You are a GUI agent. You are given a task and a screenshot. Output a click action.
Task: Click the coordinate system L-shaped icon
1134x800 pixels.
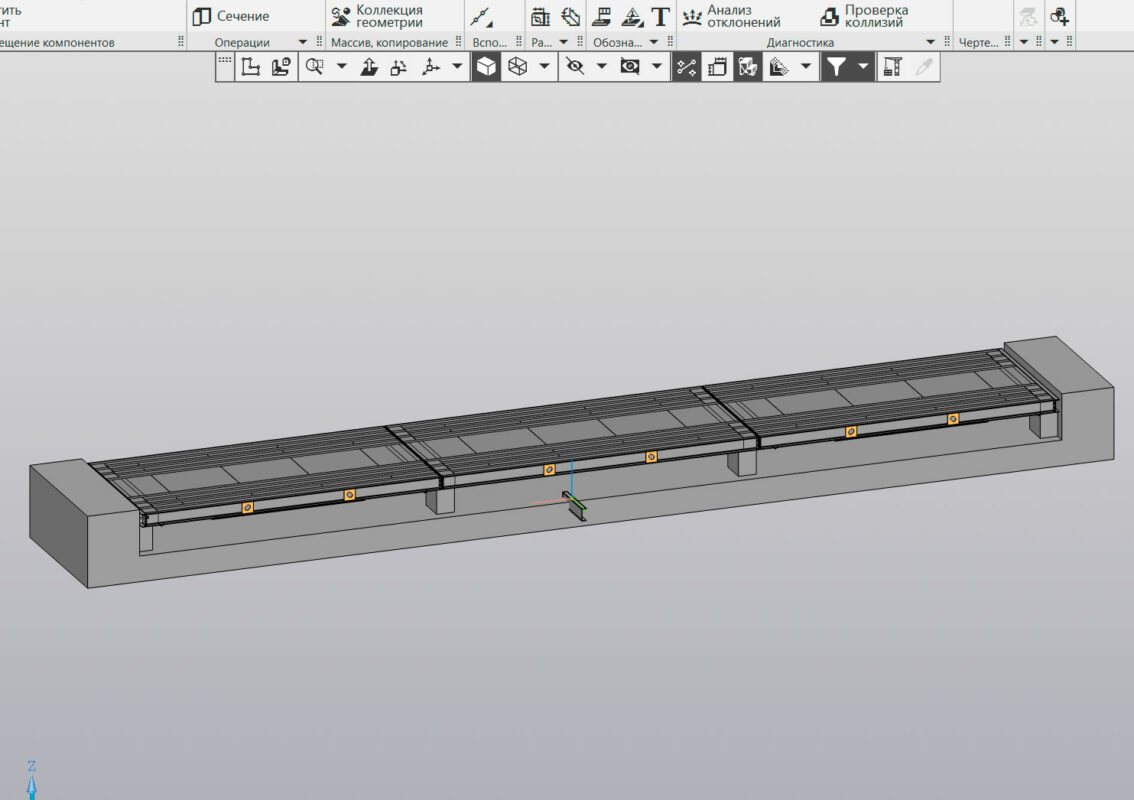(250, 67)
